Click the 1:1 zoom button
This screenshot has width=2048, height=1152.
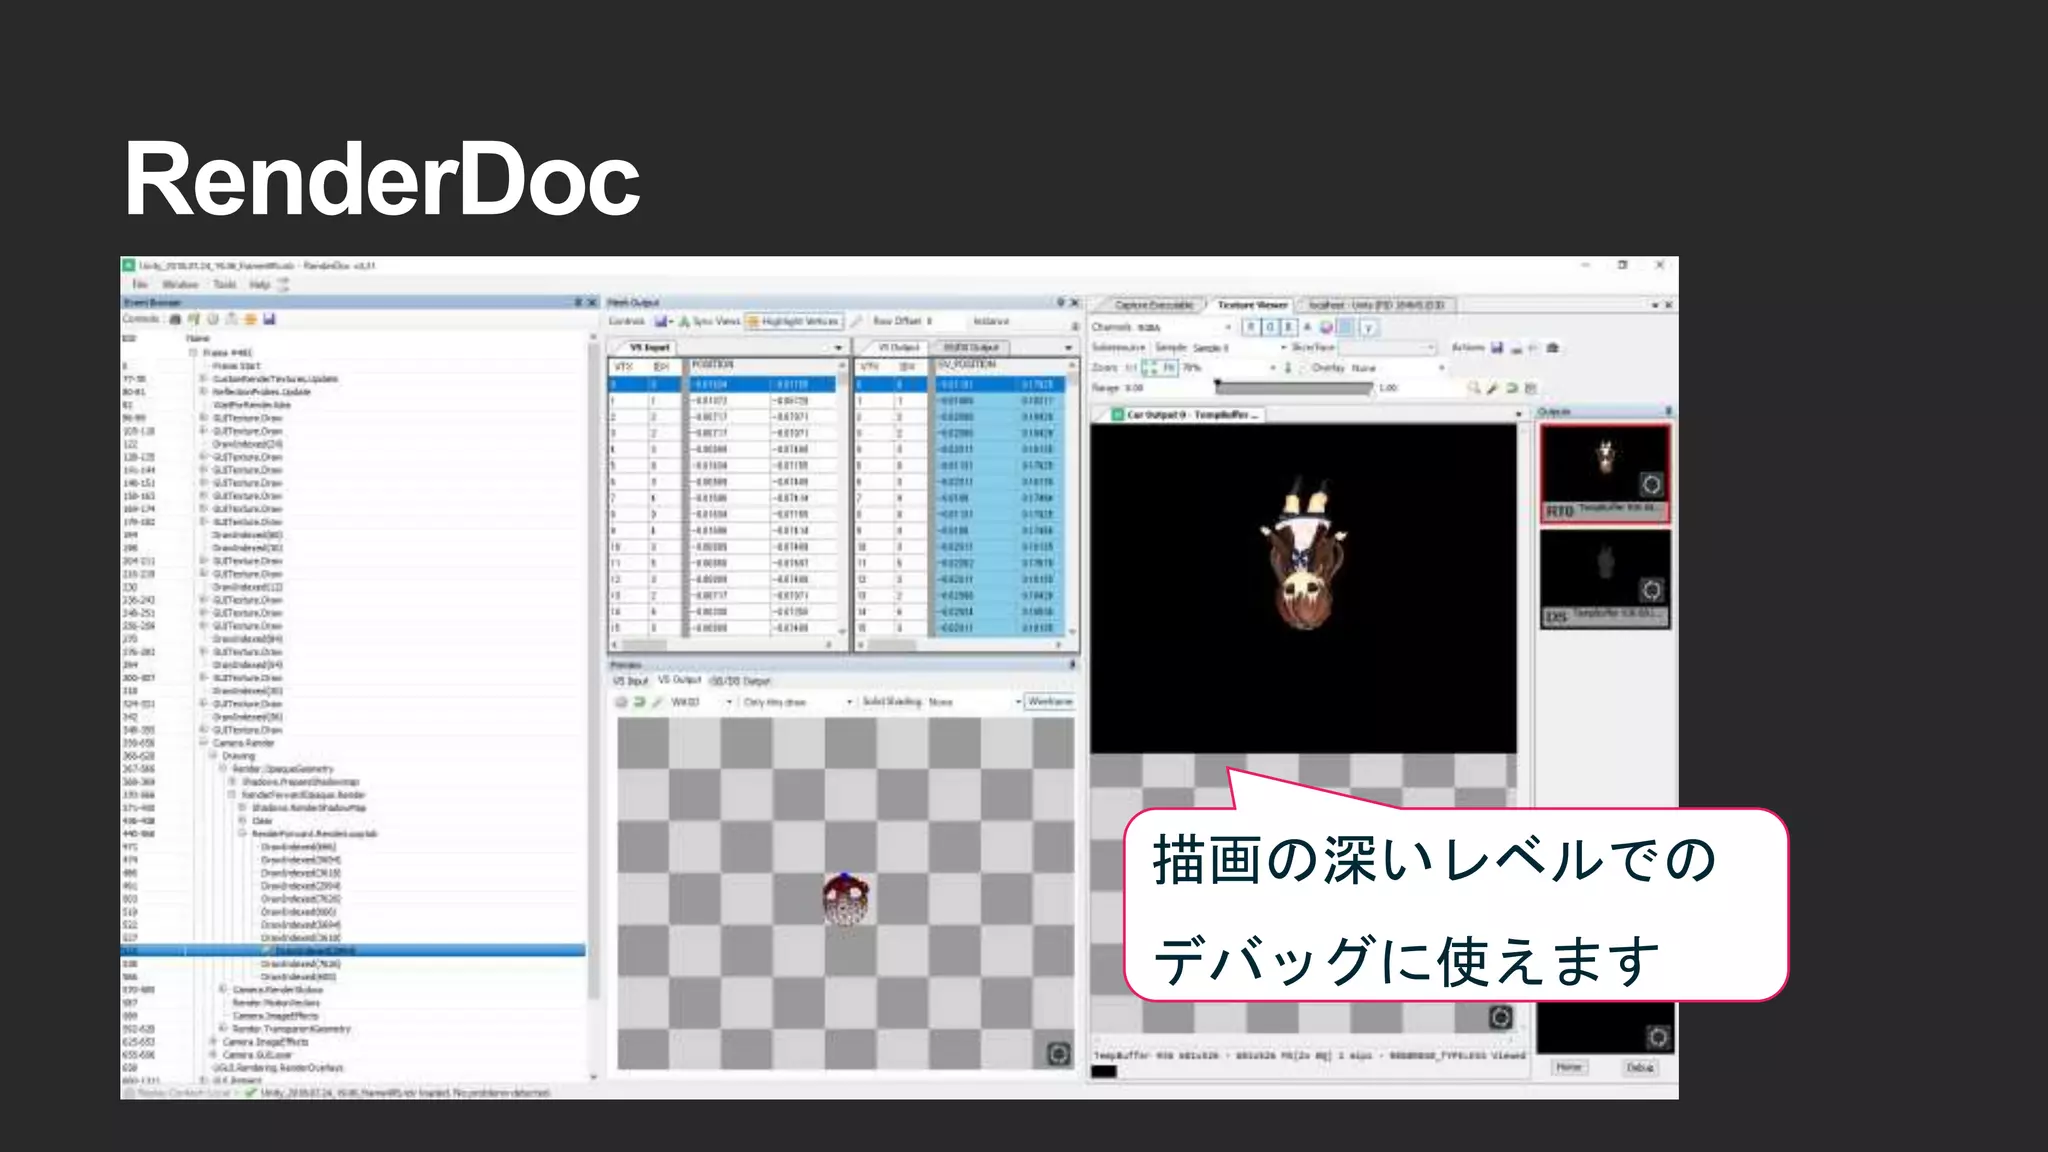[x=1131, y=368]
